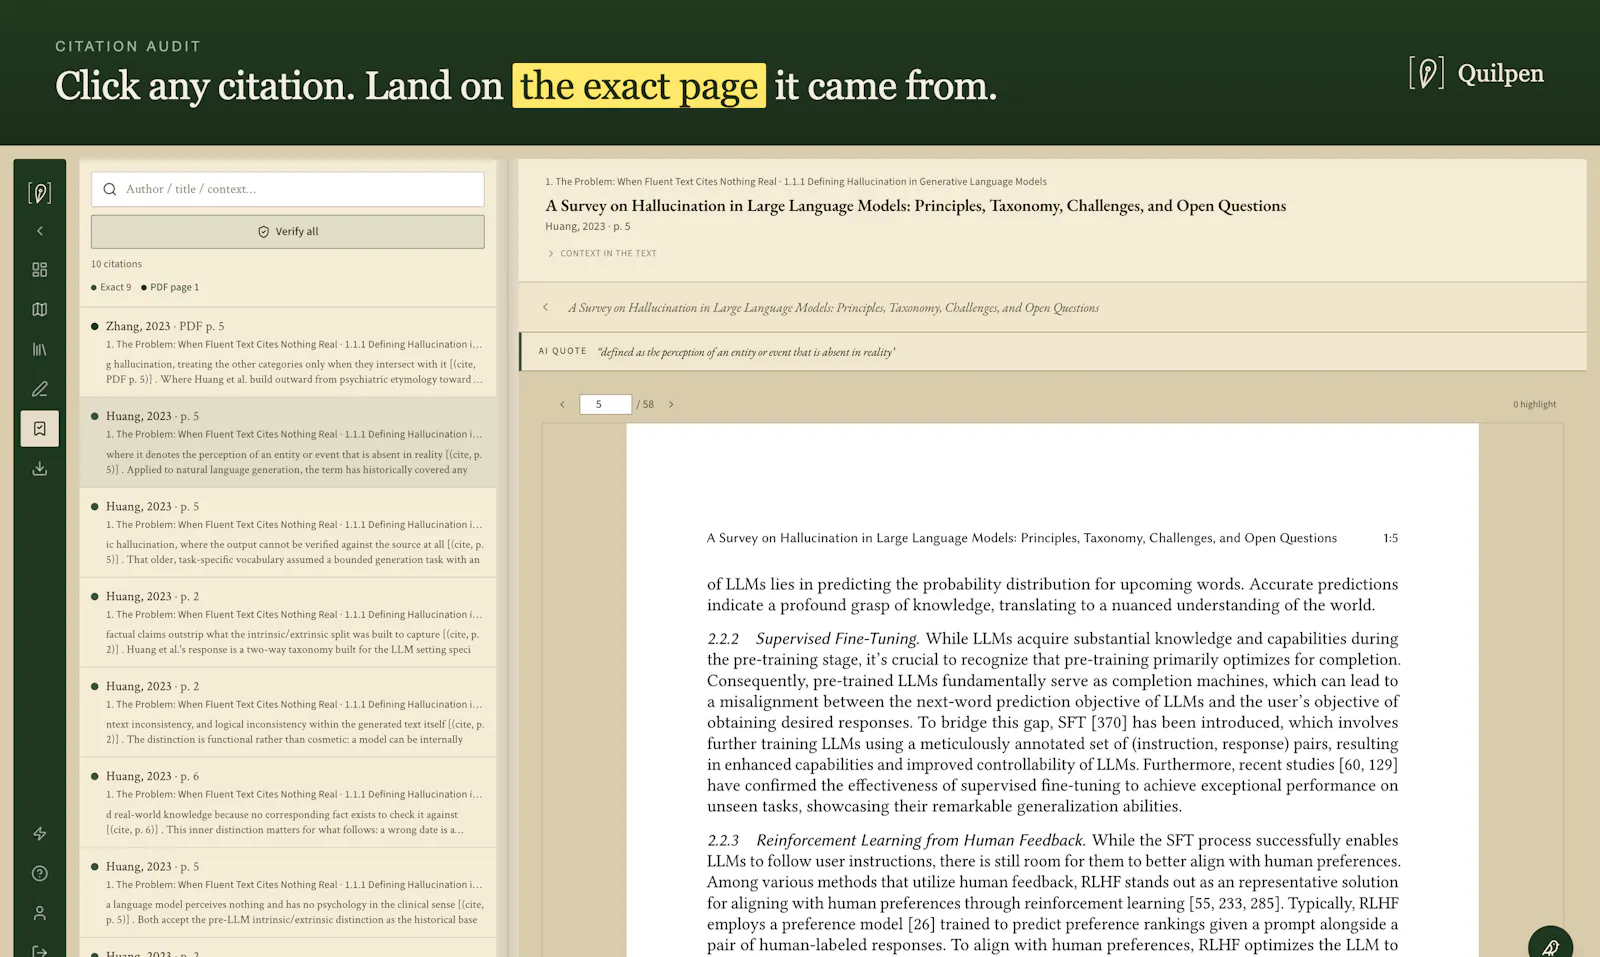The width and height of the screenshot is (1600, 957).
Task: Filter citations by PDF page 1
Action: pos(170,287)
